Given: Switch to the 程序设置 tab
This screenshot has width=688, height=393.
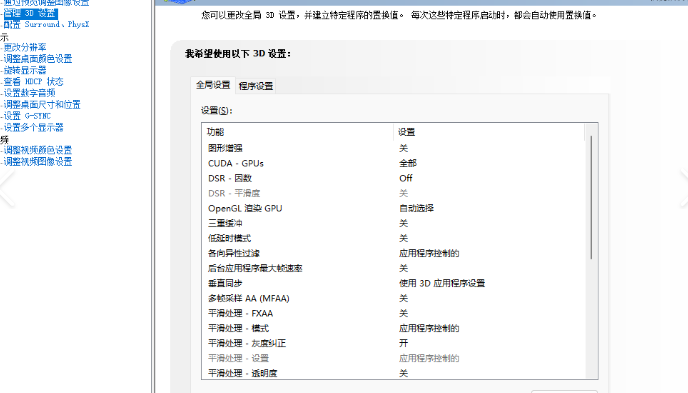Looking at the screenshot, I should 256,86.
